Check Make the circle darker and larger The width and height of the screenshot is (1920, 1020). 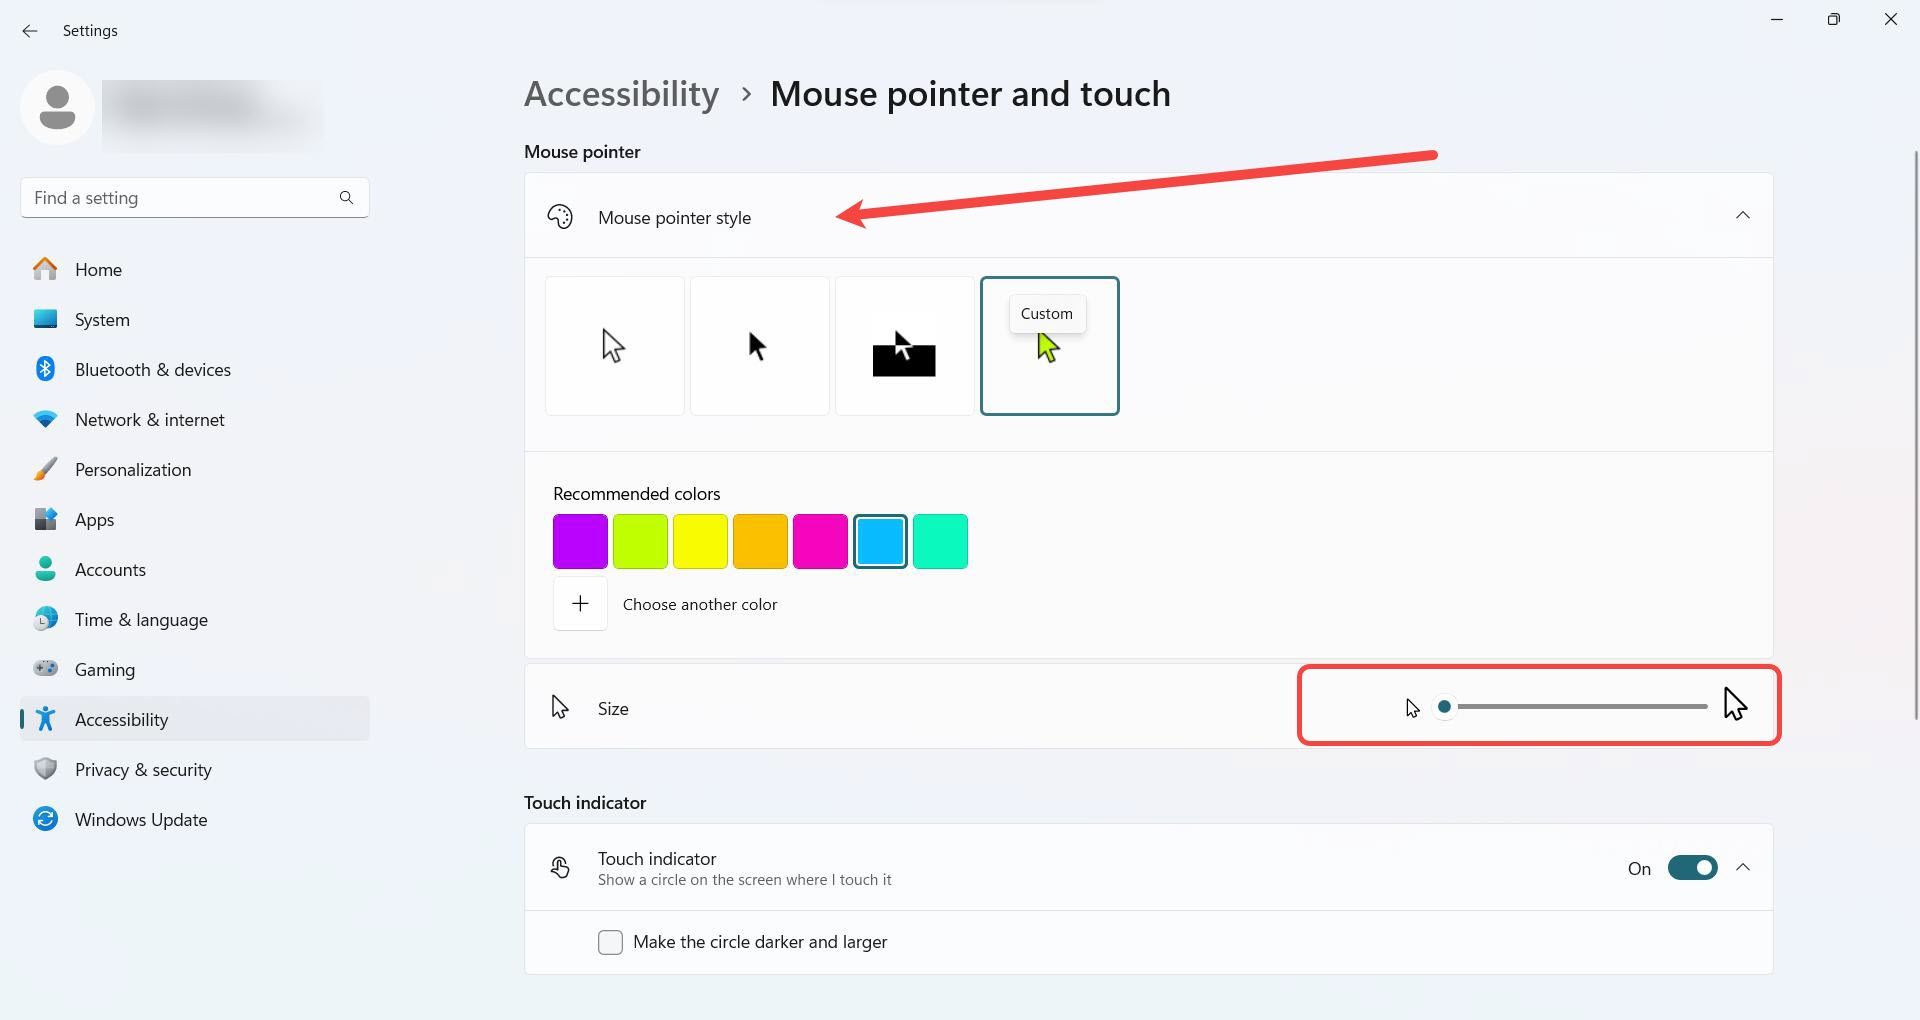610,942
